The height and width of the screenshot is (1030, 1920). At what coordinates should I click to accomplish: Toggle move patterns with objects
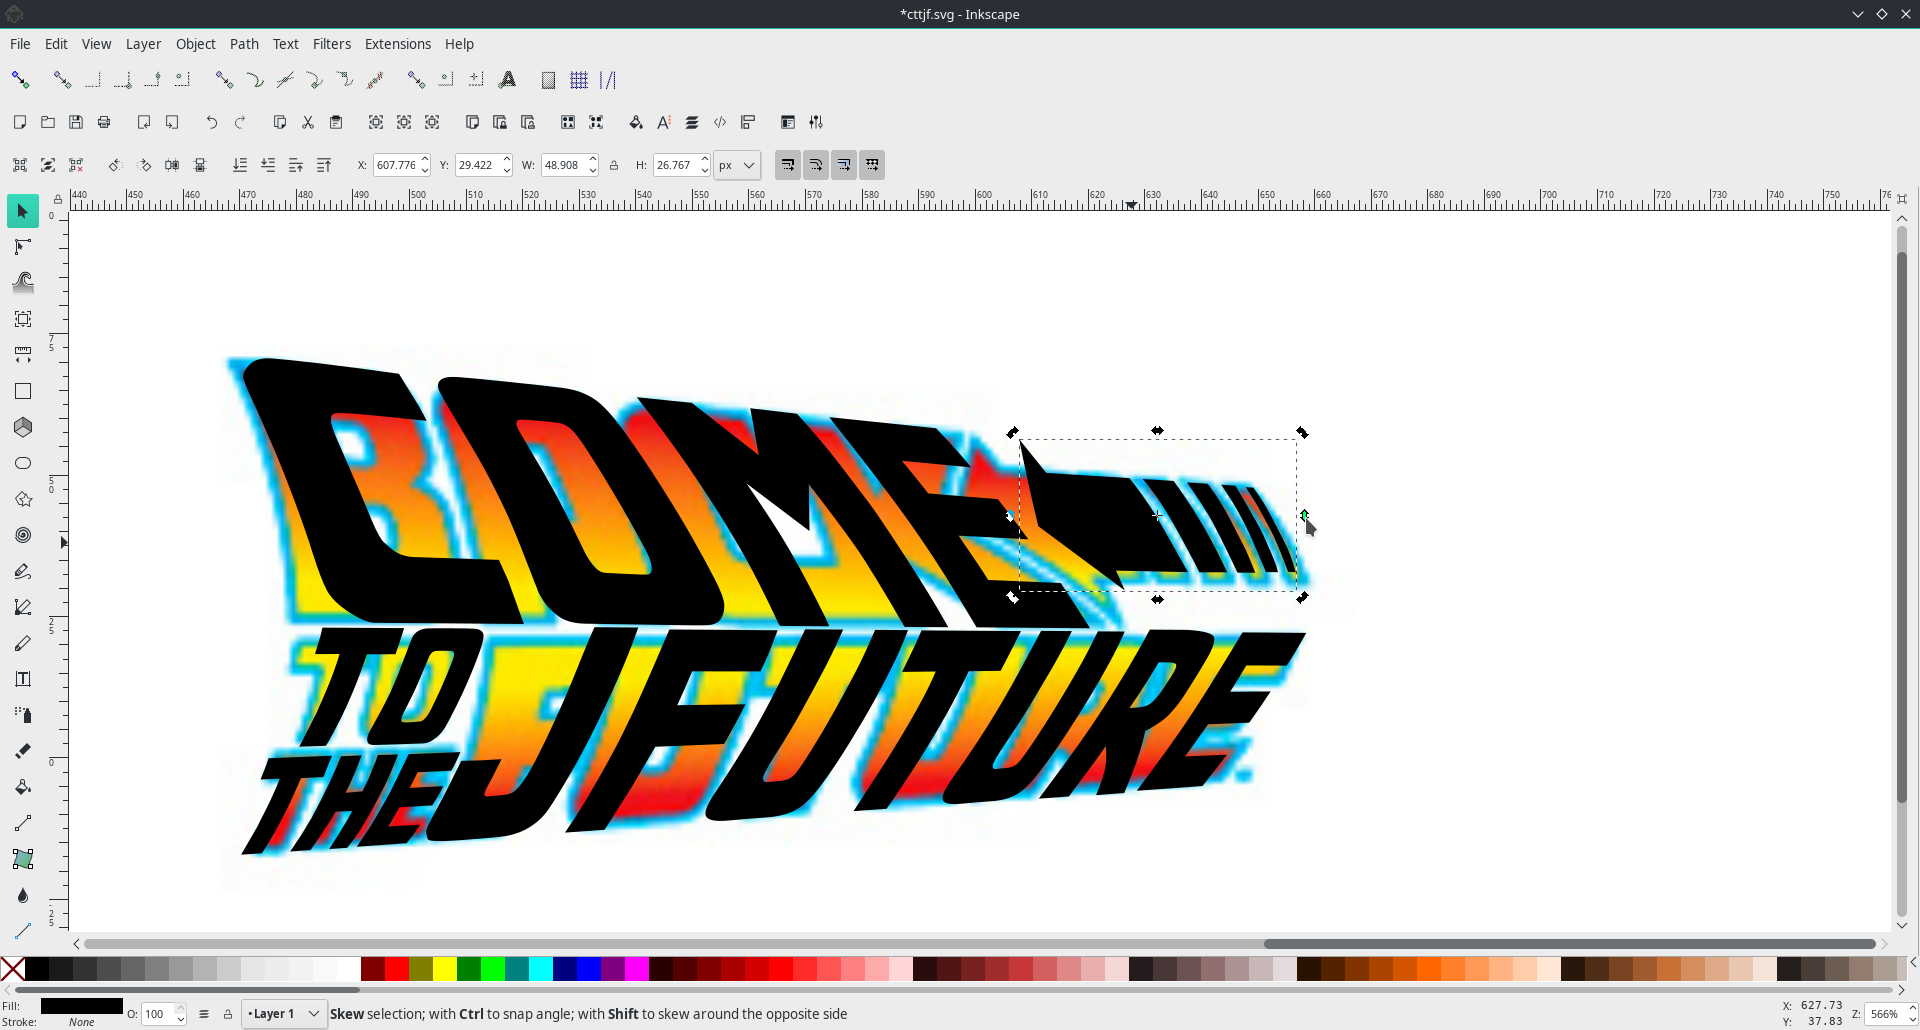(872, 165)
